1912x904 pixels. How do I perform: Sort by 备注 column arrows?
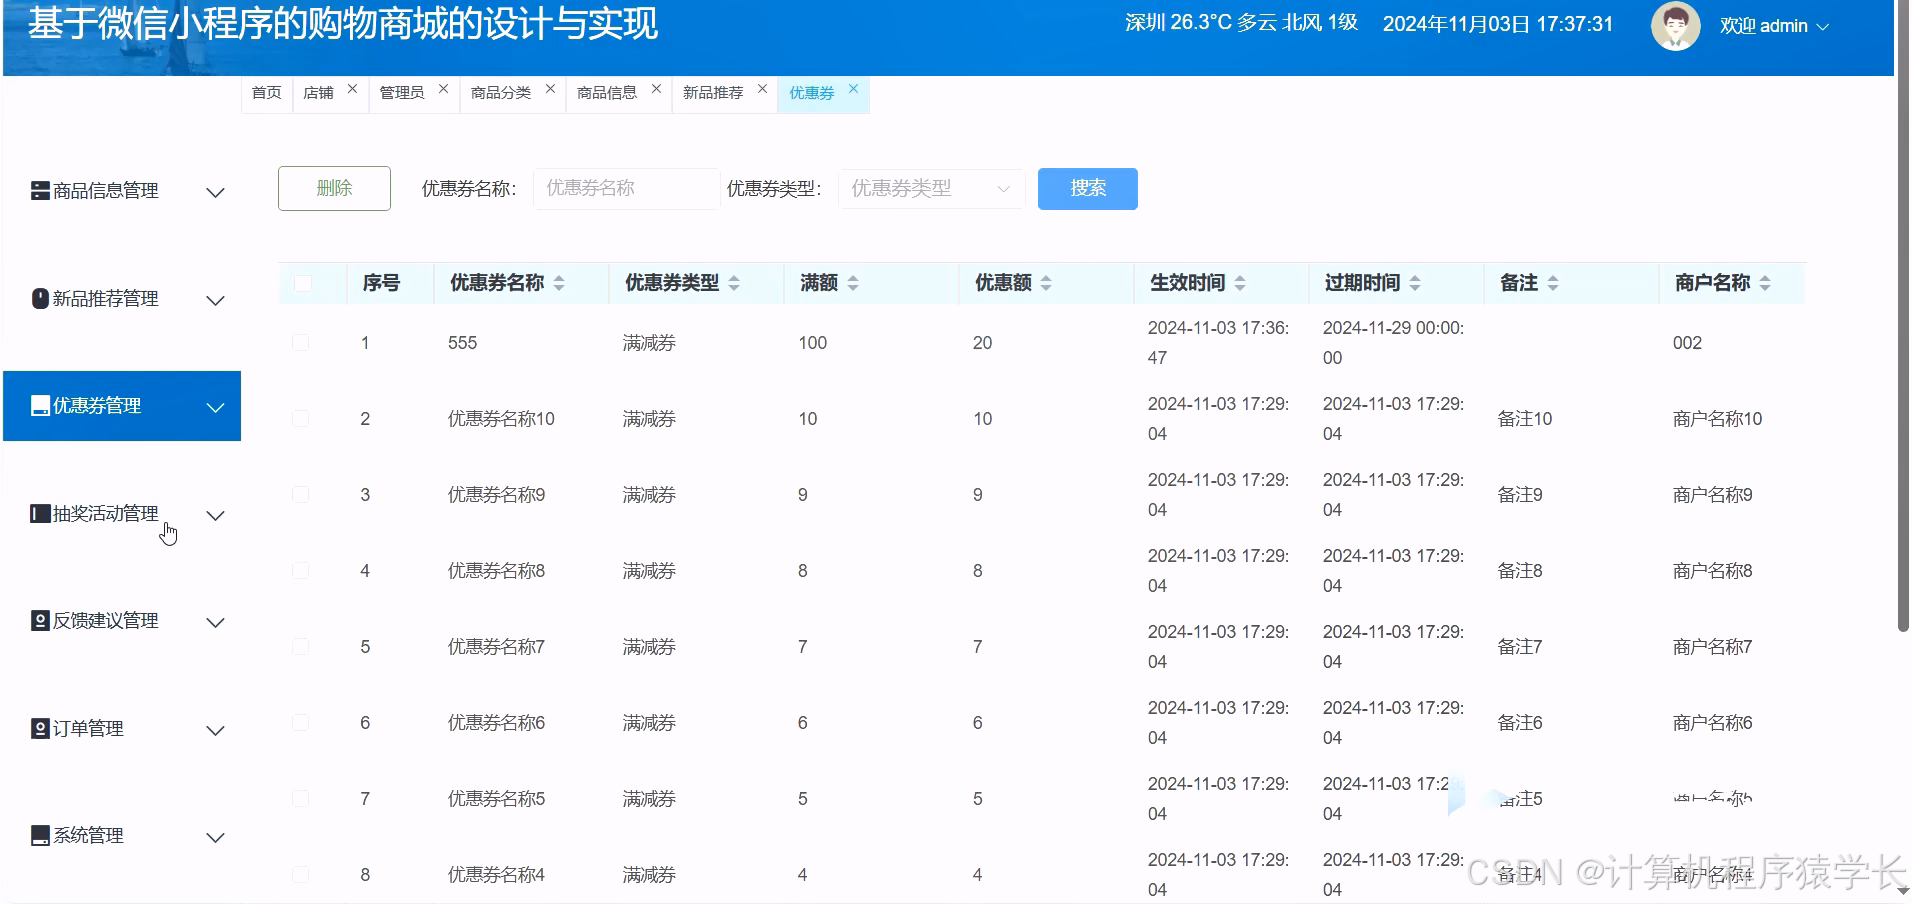[1553, 284]
